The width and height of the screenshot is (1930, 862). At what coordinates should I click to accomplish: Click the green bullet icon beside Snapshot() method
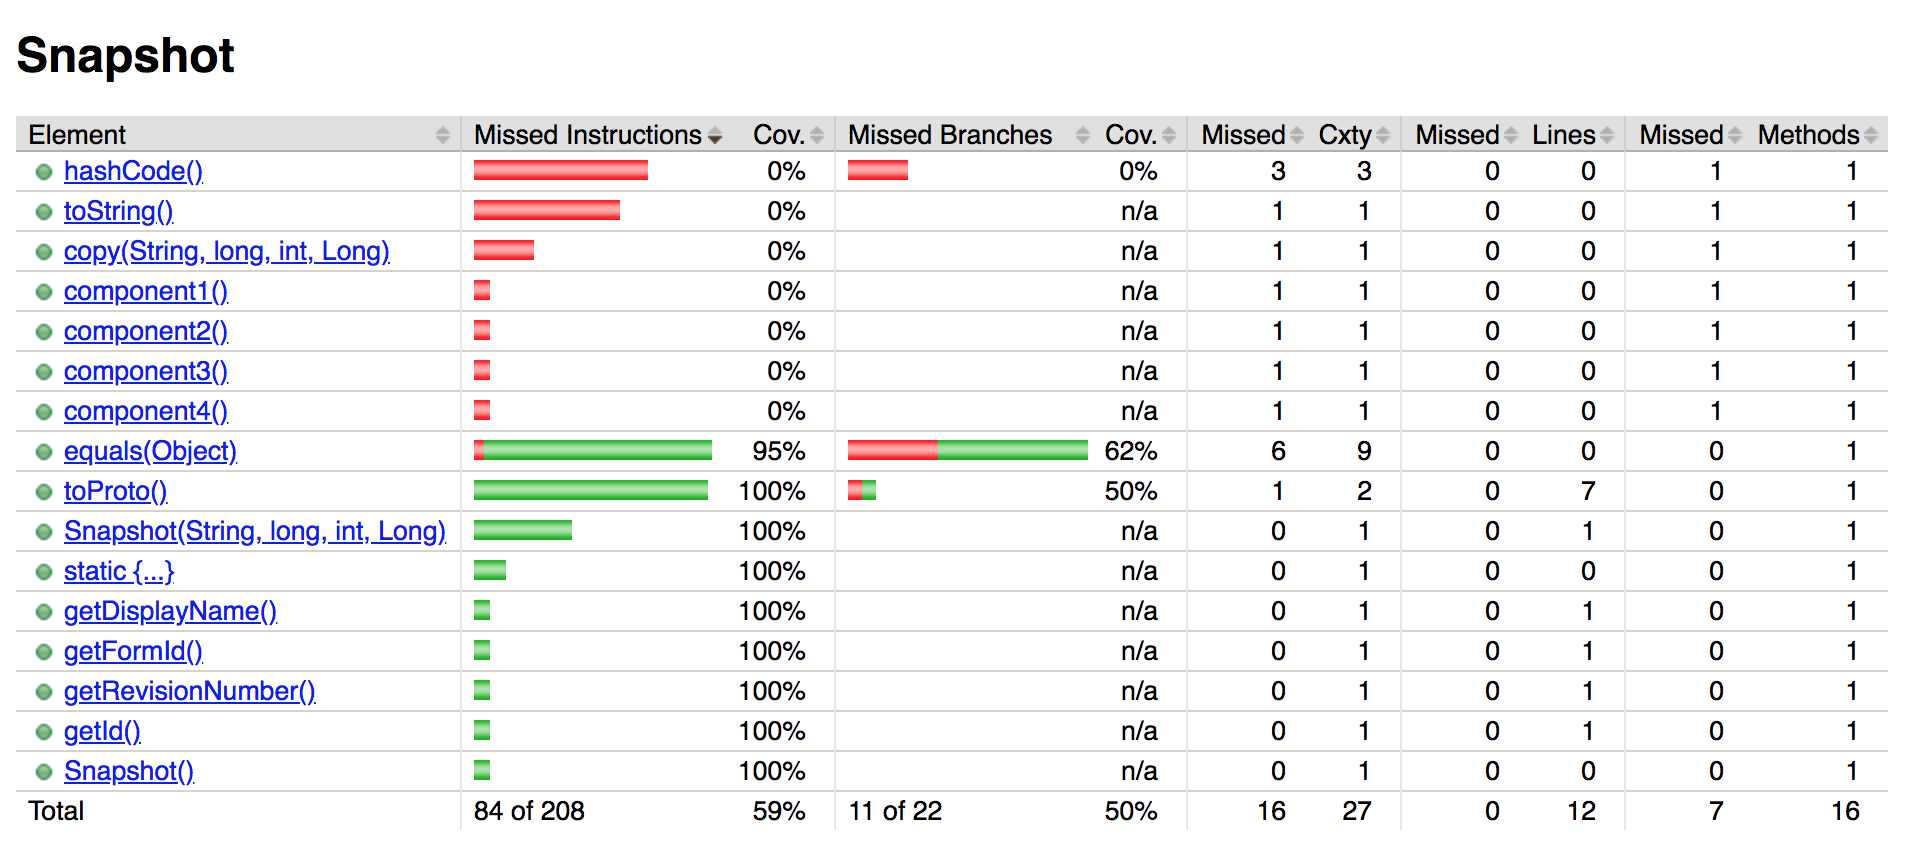[43, 771]
